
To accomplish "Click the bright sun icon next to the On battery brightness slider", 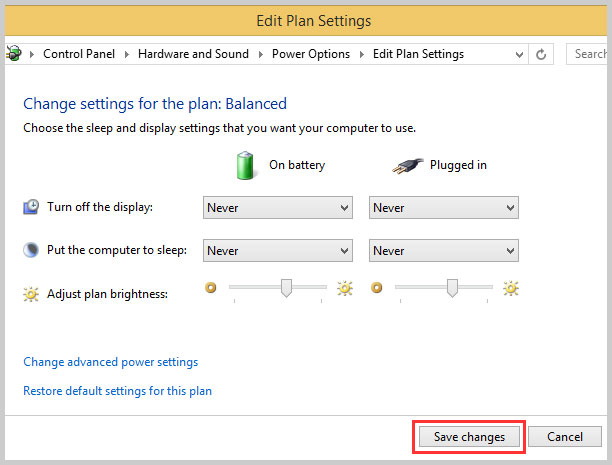I will point(345,288).
